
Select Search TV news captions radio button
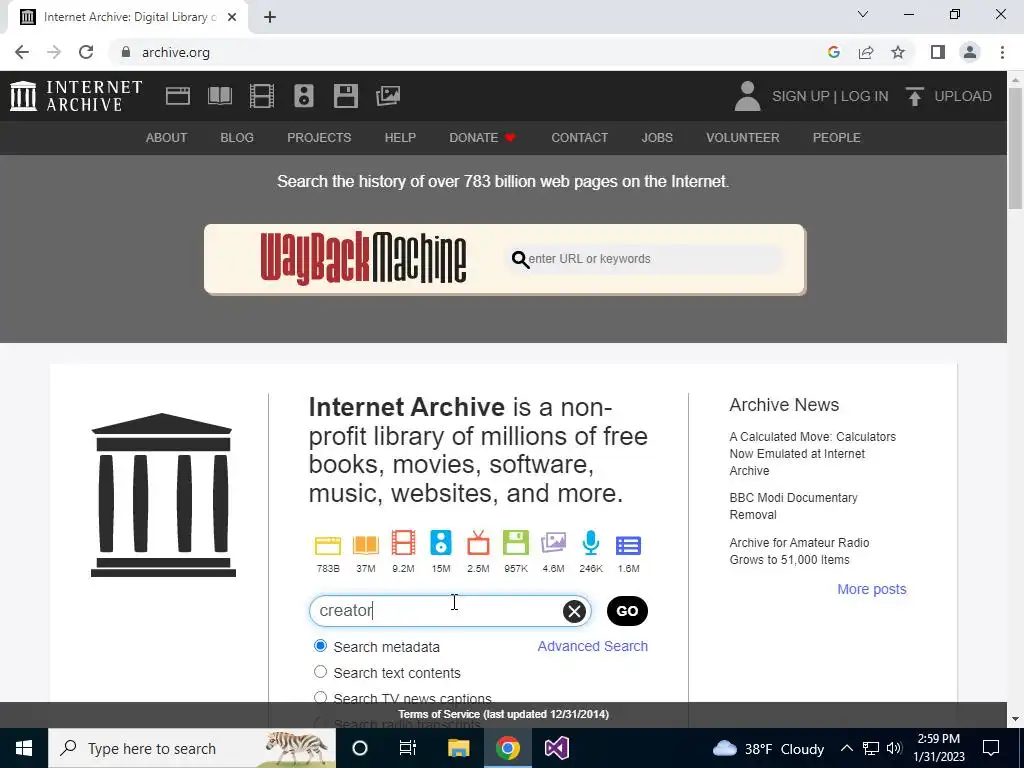coord(320,697)
